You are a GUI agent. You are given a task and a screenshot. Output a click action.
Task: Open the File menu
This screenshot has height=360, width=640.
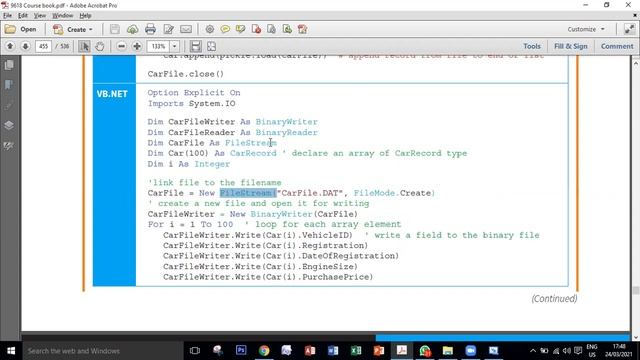[7, 16]
